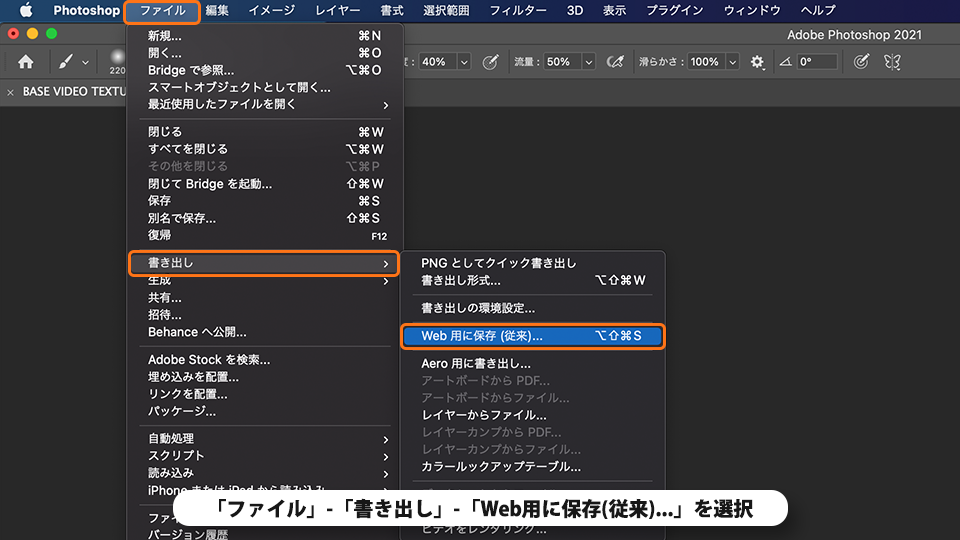This screenshot has width=960, height=540.
Task: Expand 最近使用したファイルを開く submenu
Action: click(x=264, y=105)
